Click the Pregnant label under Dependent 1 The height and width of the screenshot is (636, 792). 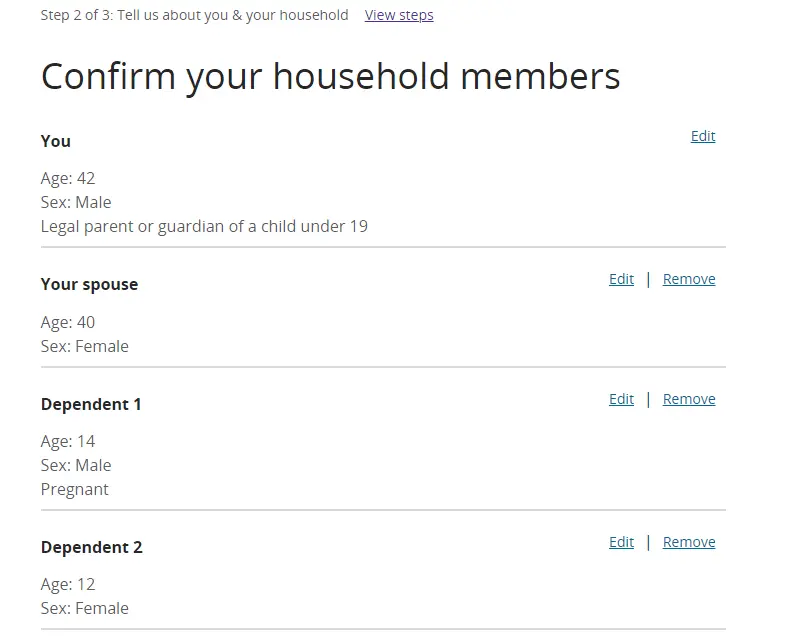coord(75,489)
